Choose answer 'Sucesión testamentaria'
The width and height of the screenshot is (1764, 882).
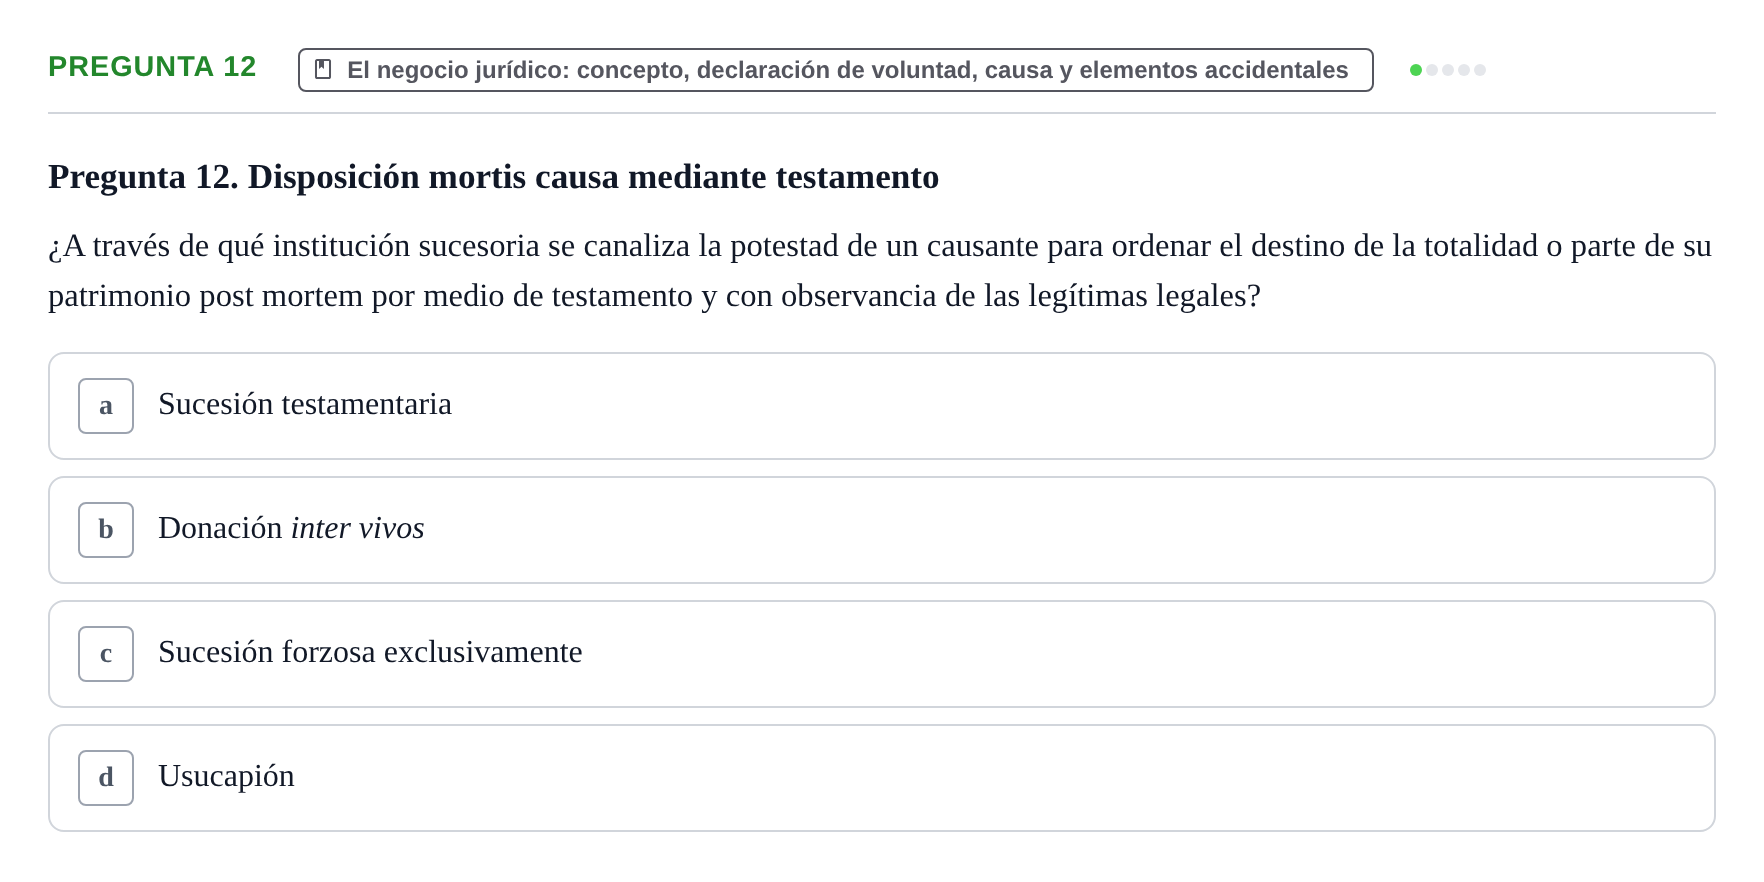click(x=882, y=406)
